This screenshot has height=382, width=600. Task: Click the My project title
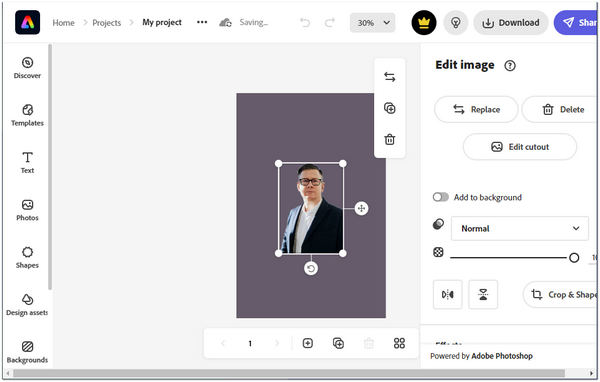[162, 23]
